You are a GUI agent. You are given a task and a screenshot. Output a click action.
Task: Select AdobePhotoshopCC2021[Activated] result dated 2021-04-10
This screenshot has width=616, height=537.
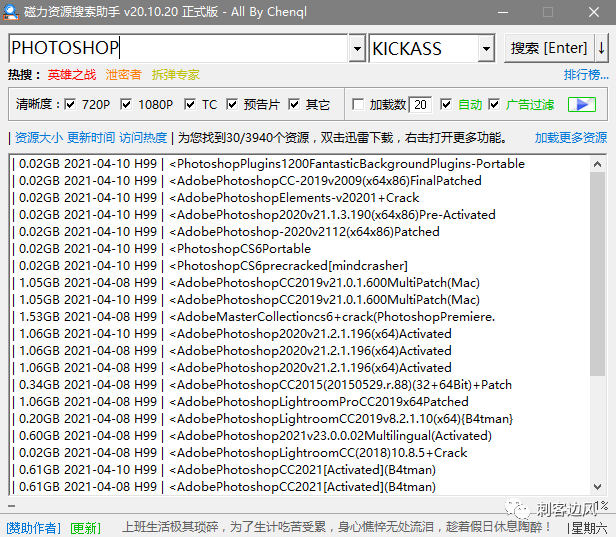[301, 470]
